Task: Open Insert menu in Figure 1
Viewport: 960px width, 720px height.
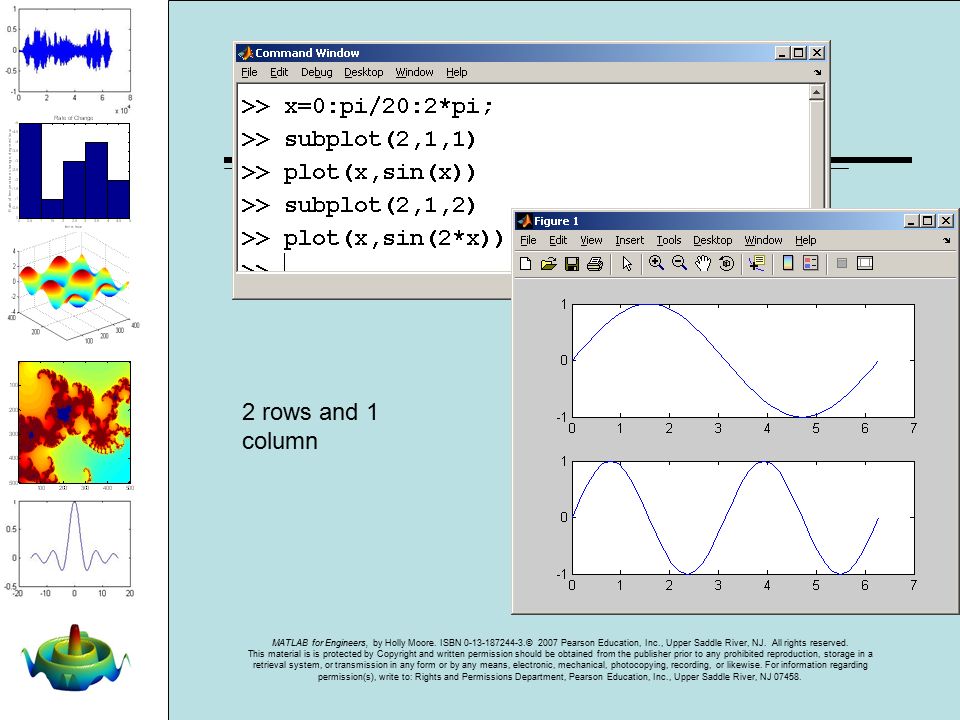Action: [x=629, y=240]
